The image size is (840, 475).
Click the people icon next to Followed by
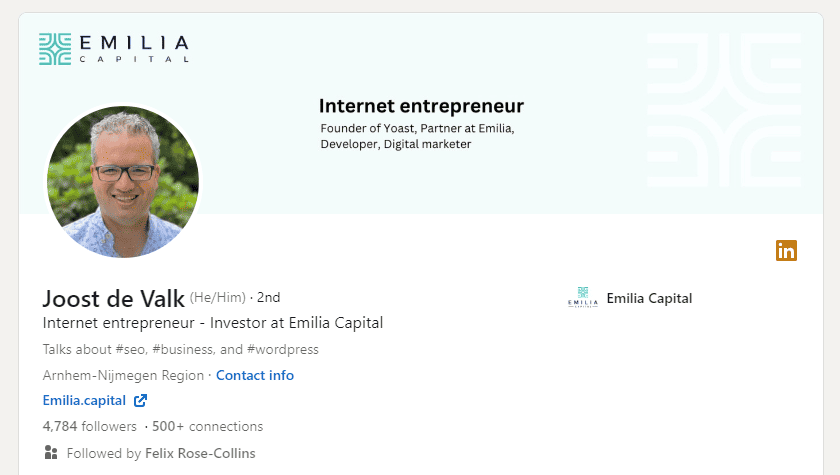(x=51, y=453)
